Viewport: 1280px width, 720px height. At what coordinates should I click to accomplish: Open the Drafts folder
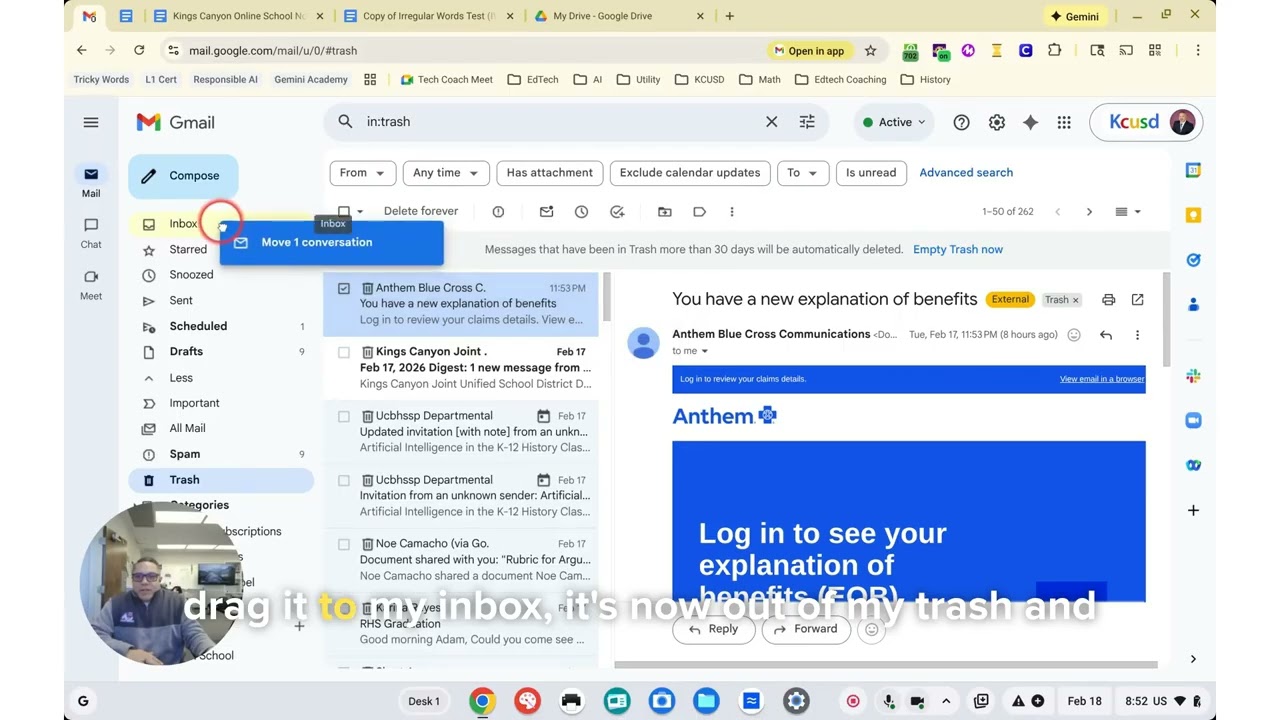click(186, 352)
